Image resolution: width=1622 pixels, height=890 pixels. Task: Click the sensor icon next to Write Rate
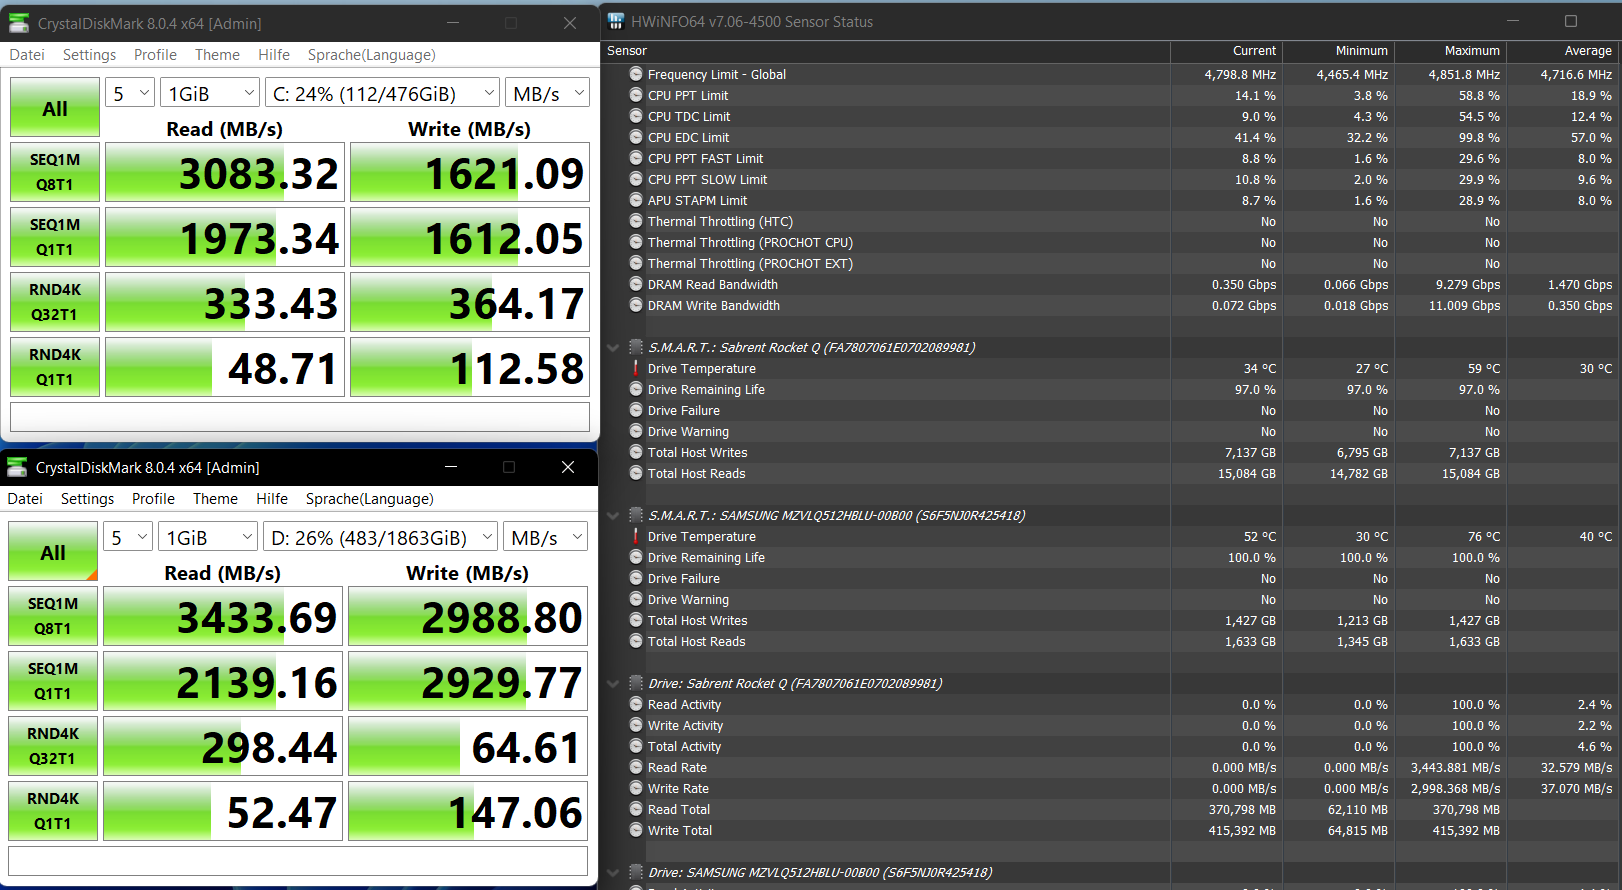(x=636, y=788)
